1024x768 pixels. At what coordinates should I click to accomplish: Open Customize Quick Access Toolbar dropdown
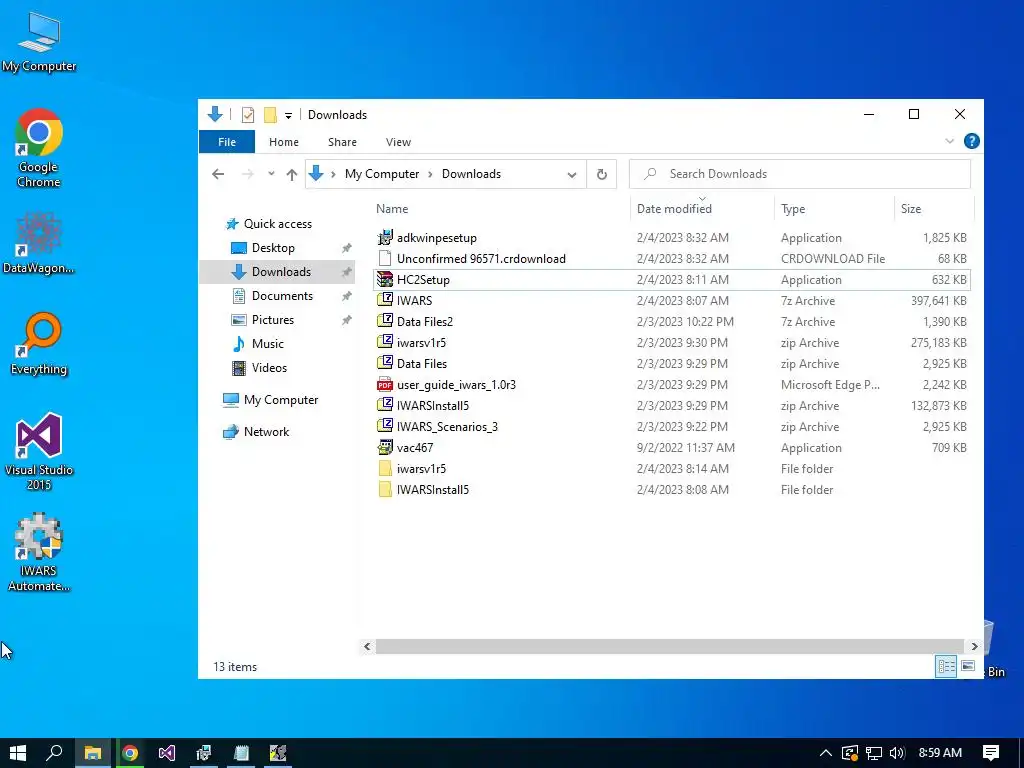[x=288, y=116]
